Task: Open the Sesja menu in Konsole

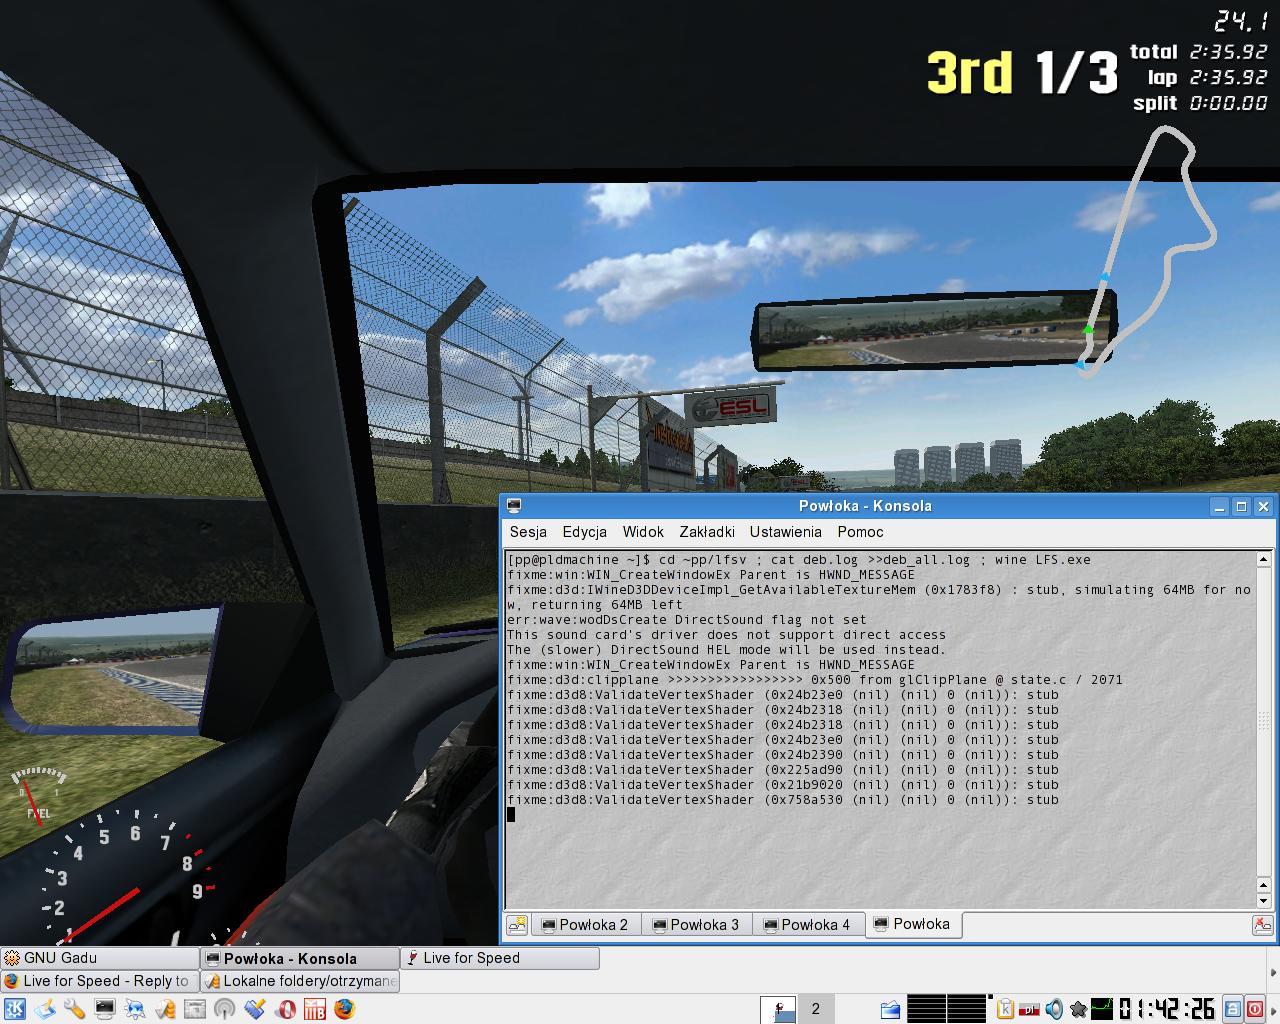Action: coord(528,532)
